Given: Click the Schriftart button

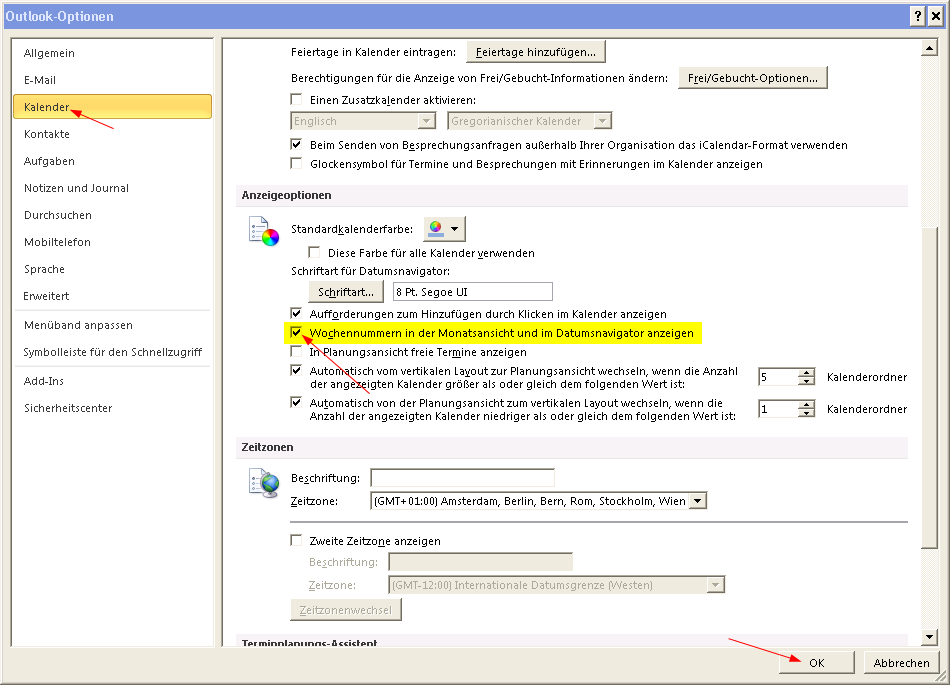Looking at the screenshot, I should (x=346, y=292).
